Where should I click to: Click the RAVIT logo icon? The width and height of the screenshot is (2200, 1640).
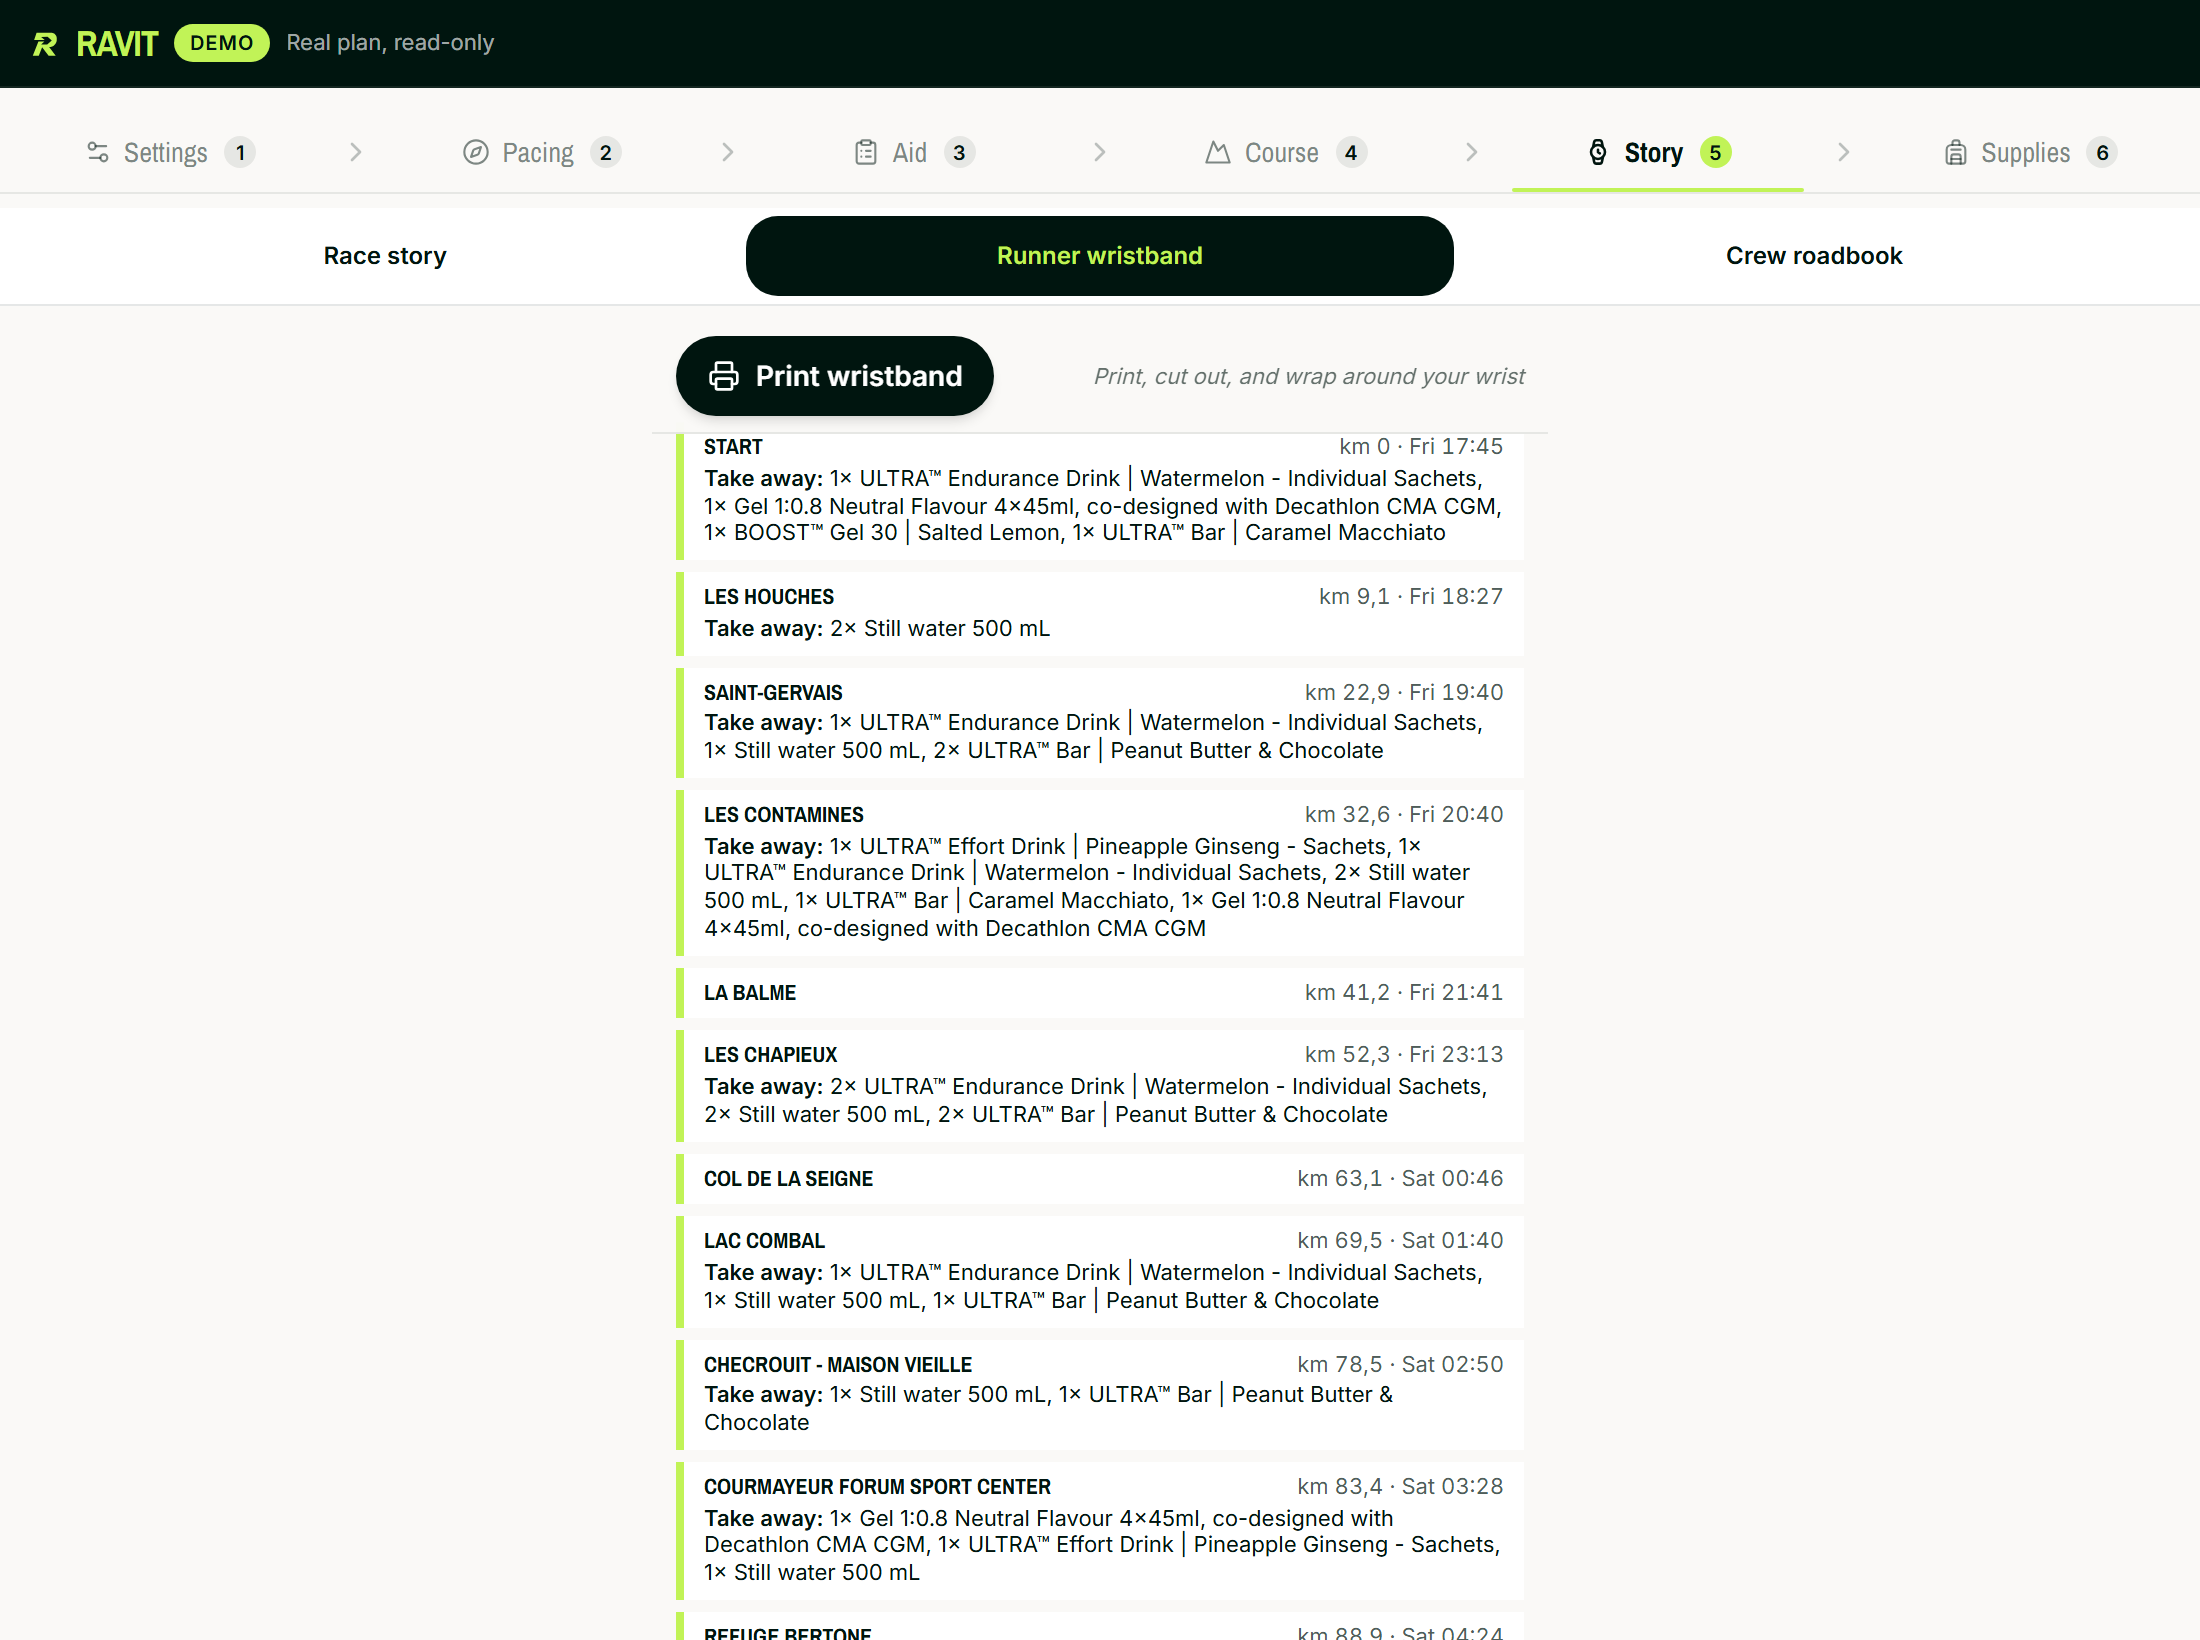pyautogui.click(x=45, y=44)
